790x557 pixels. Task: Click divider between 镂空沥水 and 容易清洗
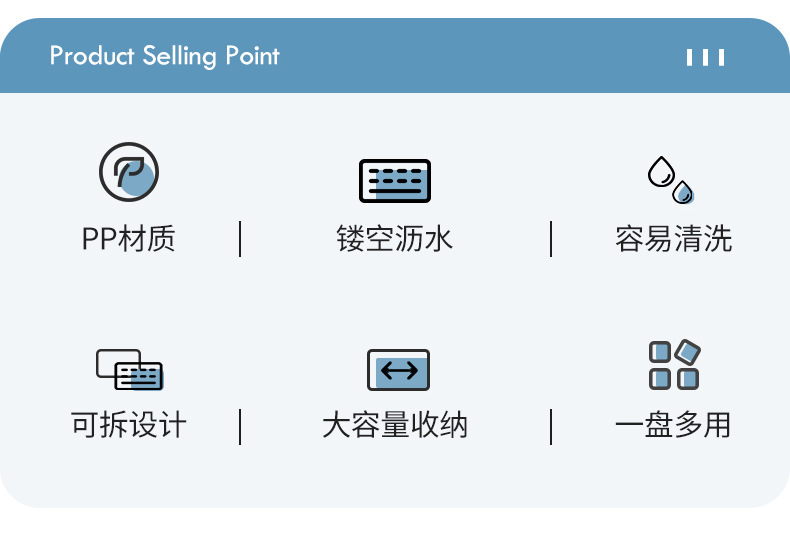pos(551,240)
